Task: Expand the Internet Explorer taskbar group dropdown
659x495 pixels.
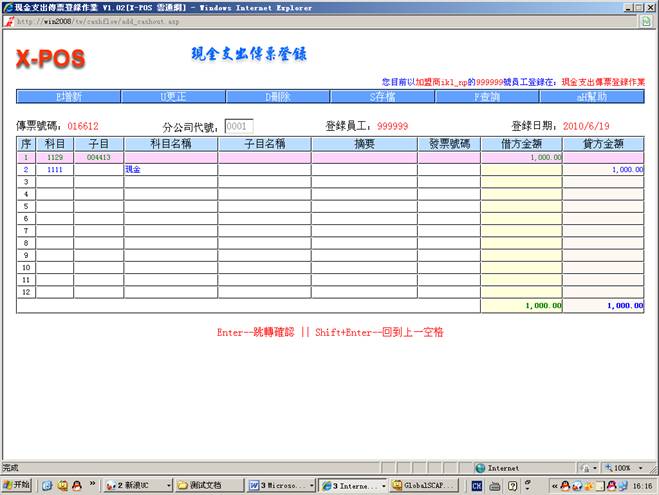Action: (384, 485)
